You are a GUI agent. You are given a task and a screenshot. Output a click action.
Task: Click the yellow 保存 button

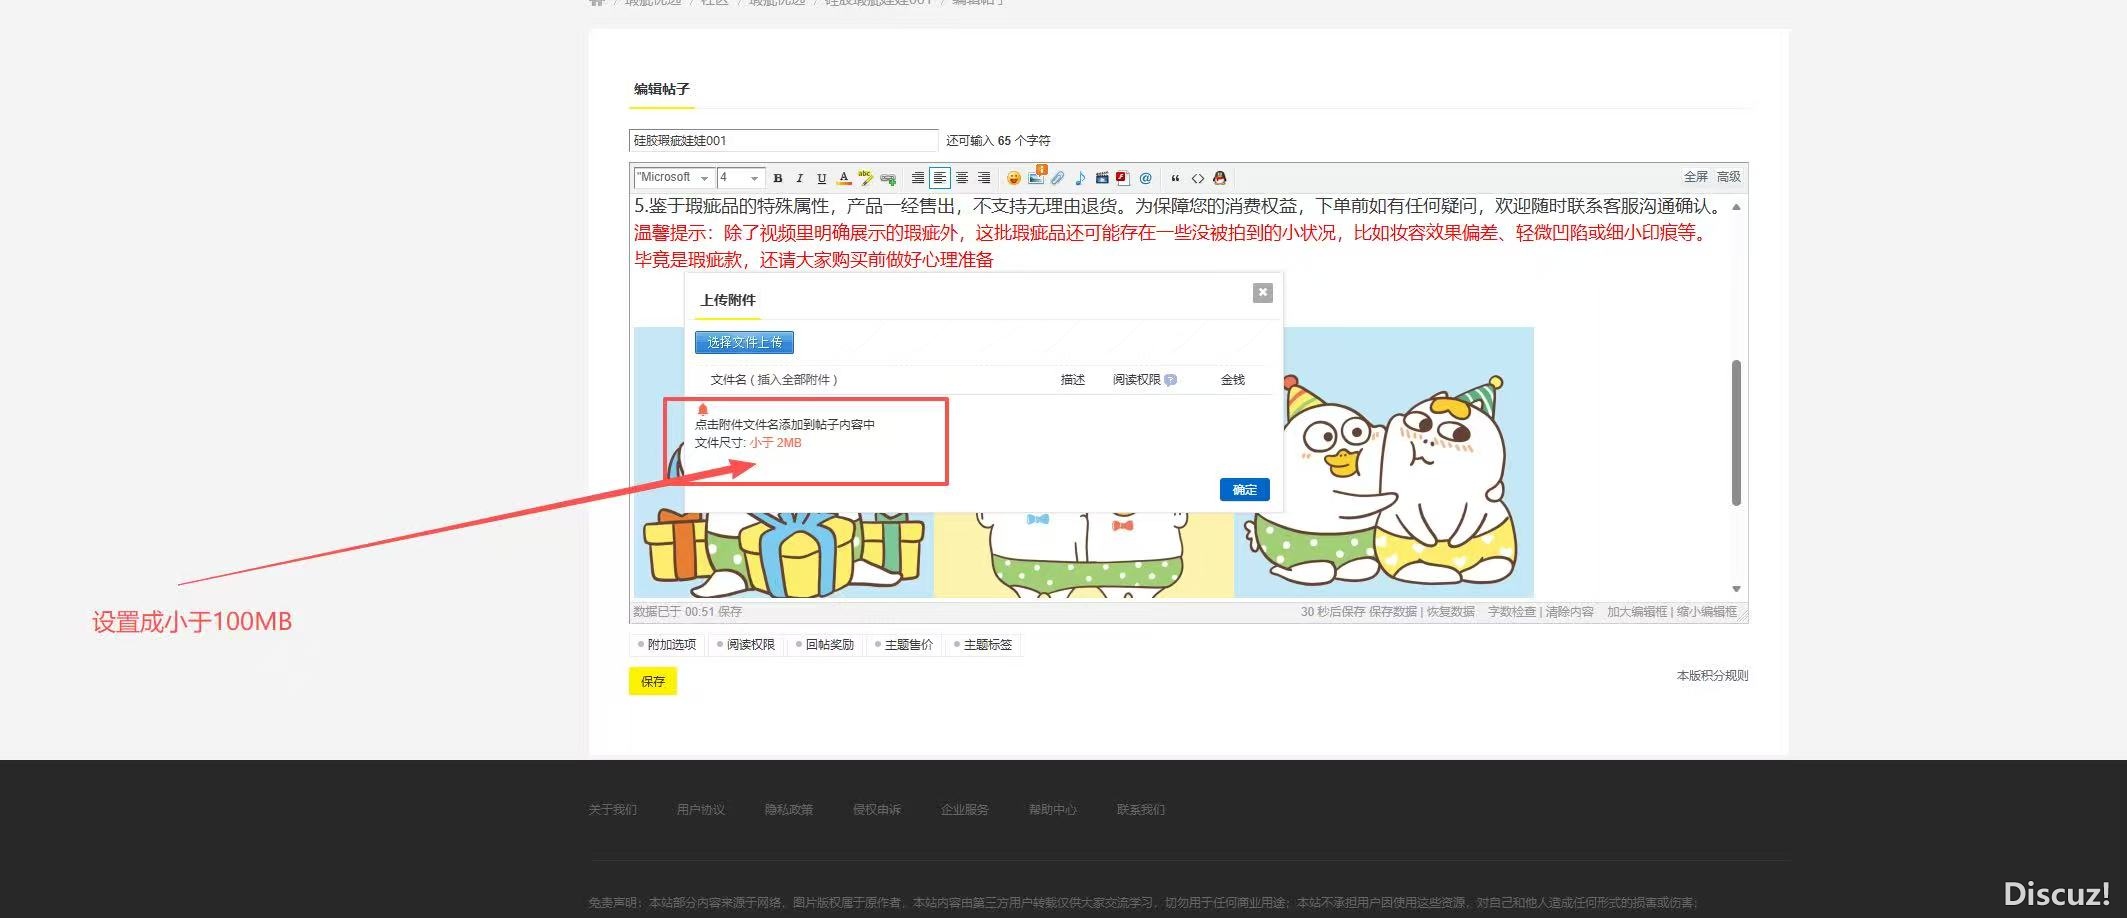[x=652, y=681]
